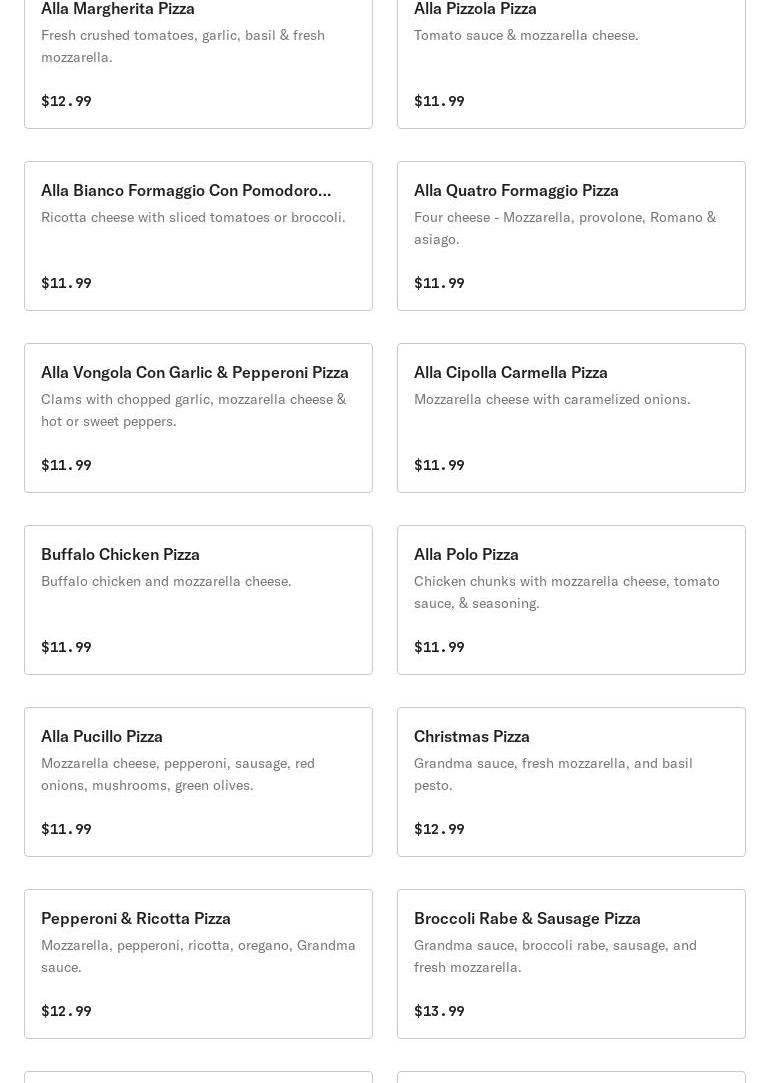This screenshot has height=1083, width=770.
Task: Open Alla Bianco Formaggio Con Pomodoro item
Action: click(186, 190)
